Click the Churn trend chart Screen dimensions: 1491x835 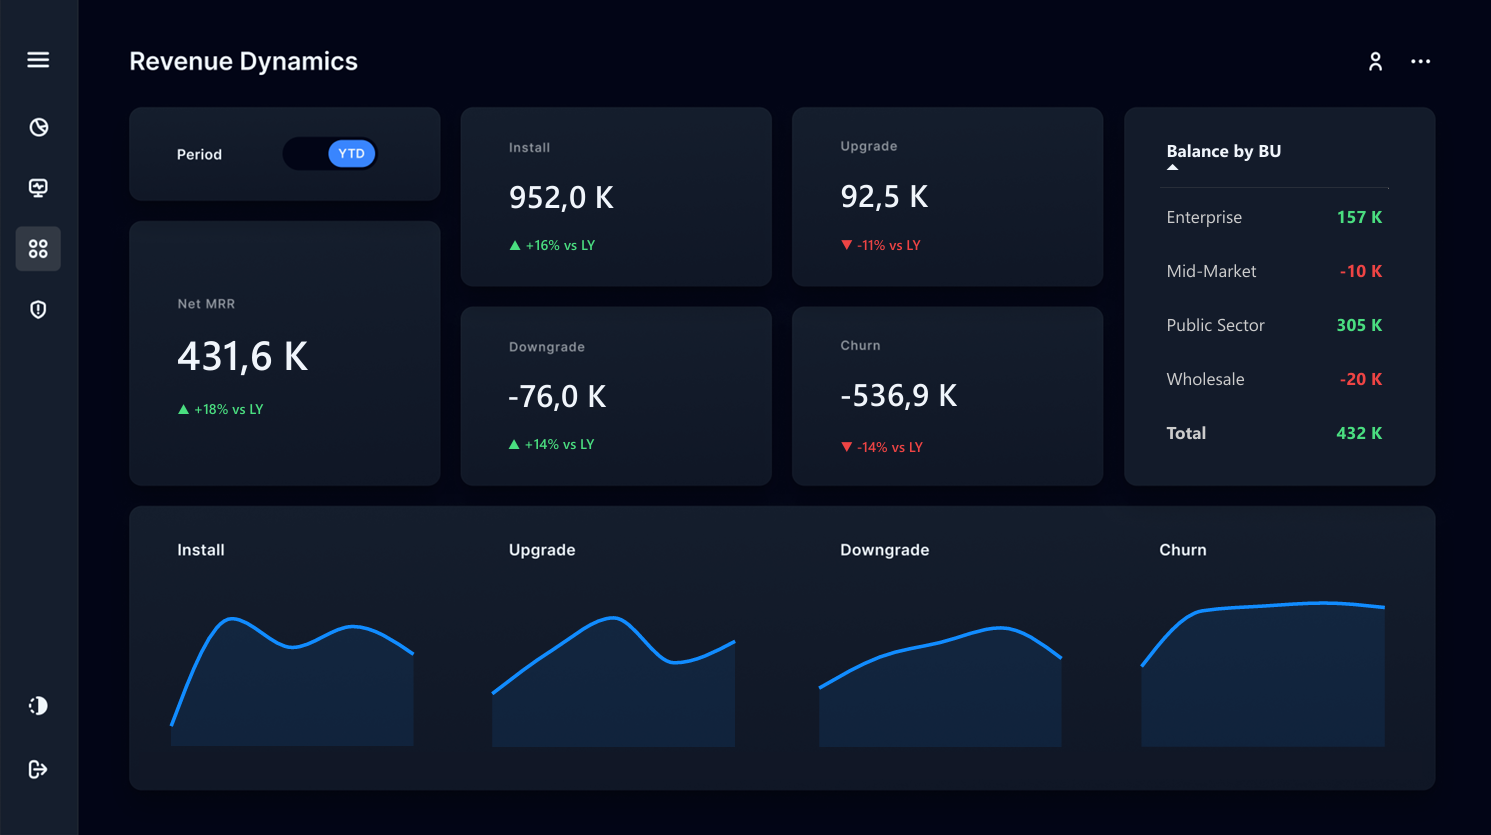point(1263,675)
